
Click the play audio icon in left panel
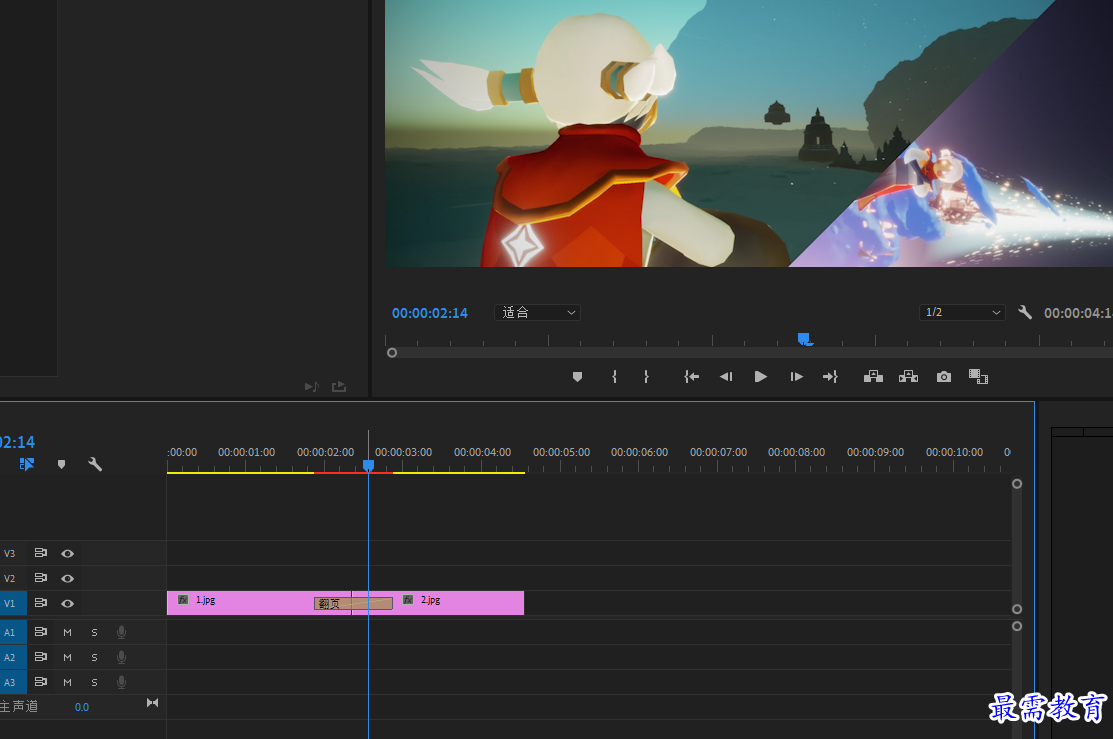tap(312, 386)
